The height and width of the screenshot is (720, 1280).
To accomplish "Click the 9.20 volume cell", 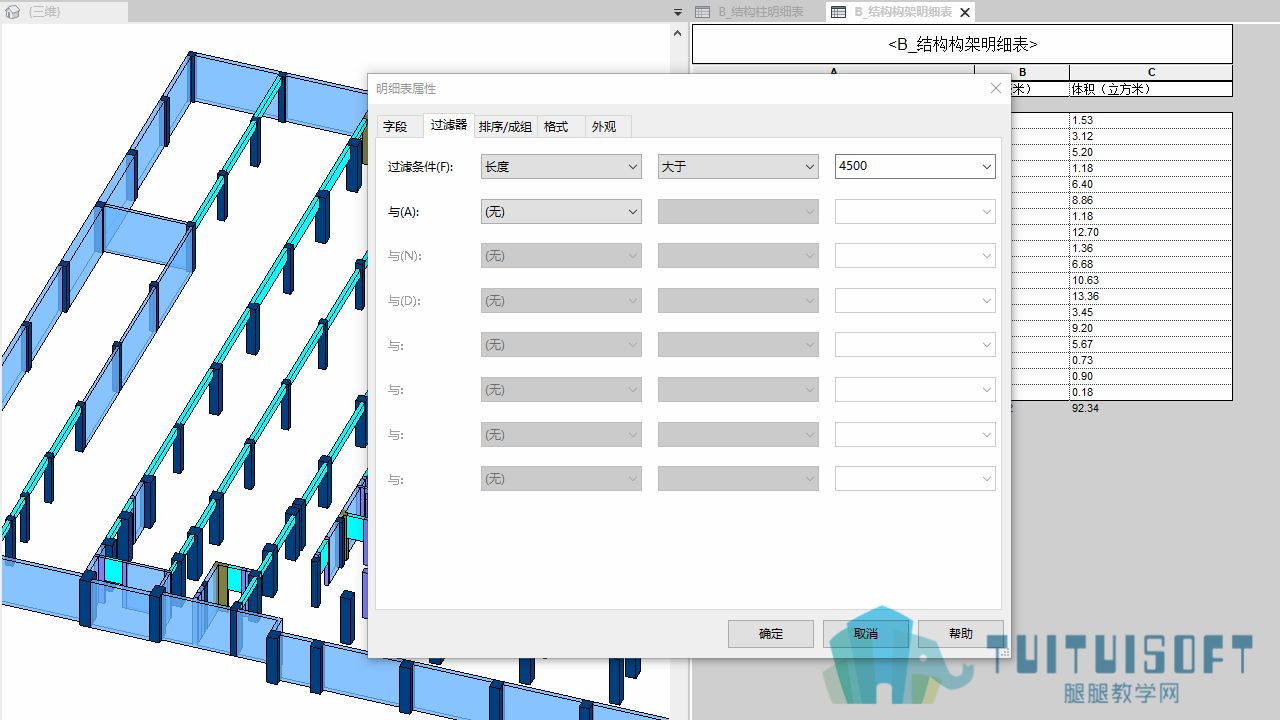I will click(1151, 328).
